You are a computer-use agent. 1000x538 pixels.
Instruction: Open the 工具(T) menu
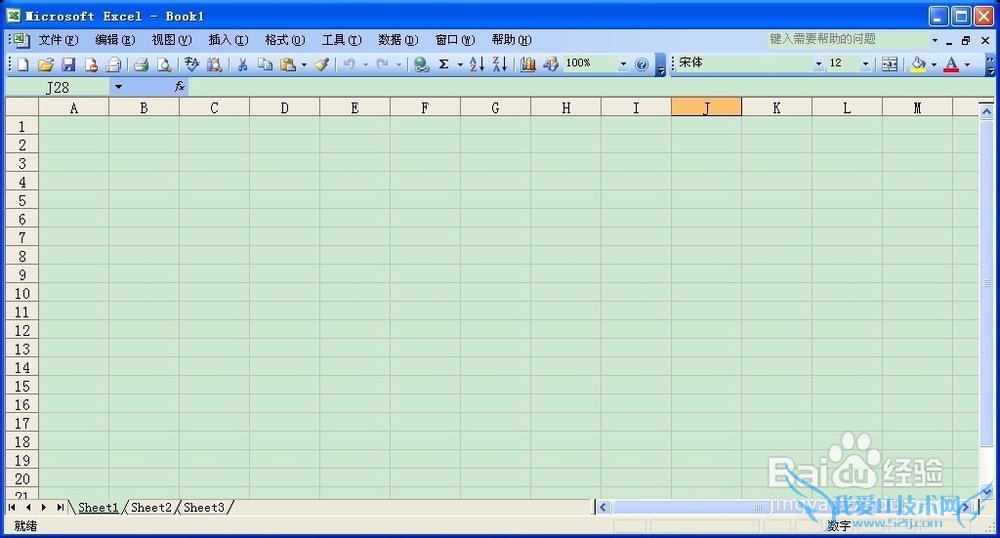pyautogui.click(x=342, y=40)
